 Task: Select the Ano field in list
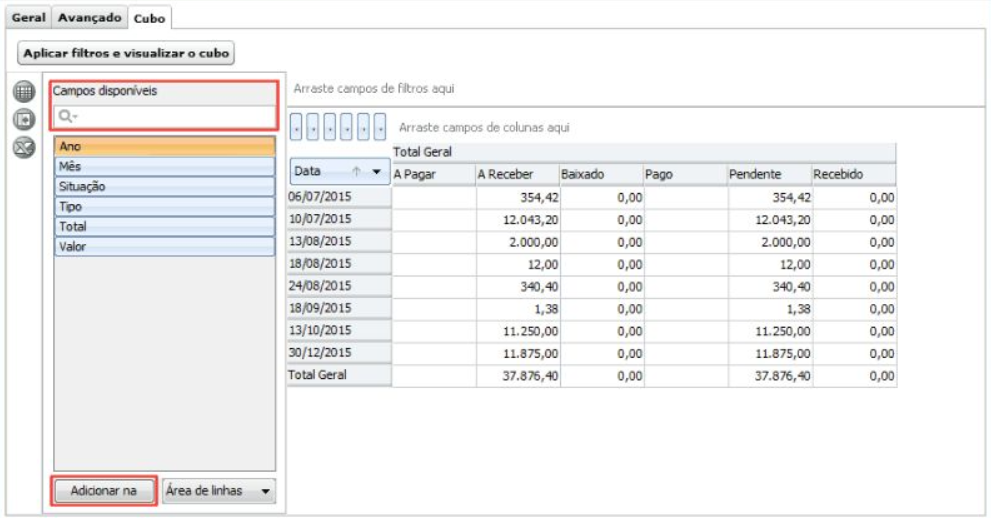coord(165,147)
